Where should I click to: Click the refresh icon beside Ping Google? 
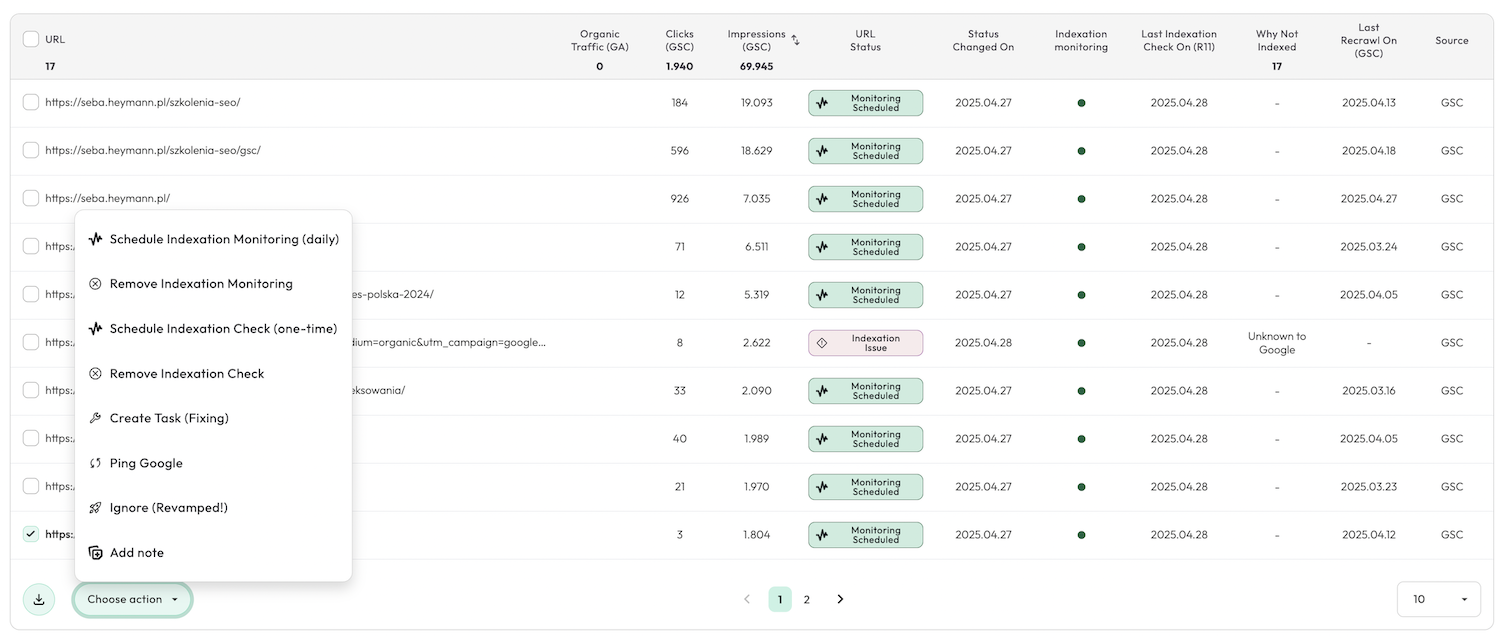pos(95,463)
